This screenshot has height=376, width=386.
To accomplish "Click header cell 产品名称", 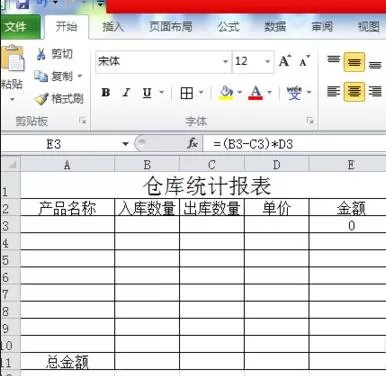I will tap(67, 208).
